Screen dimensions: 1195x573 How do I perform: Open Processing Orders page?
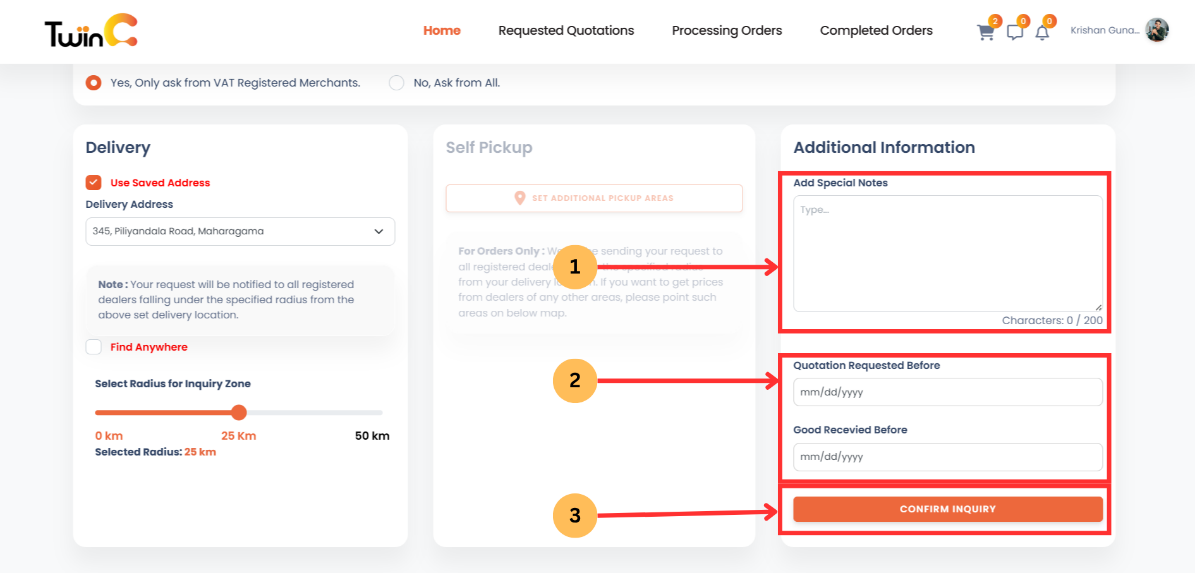(x=727, y=30)
